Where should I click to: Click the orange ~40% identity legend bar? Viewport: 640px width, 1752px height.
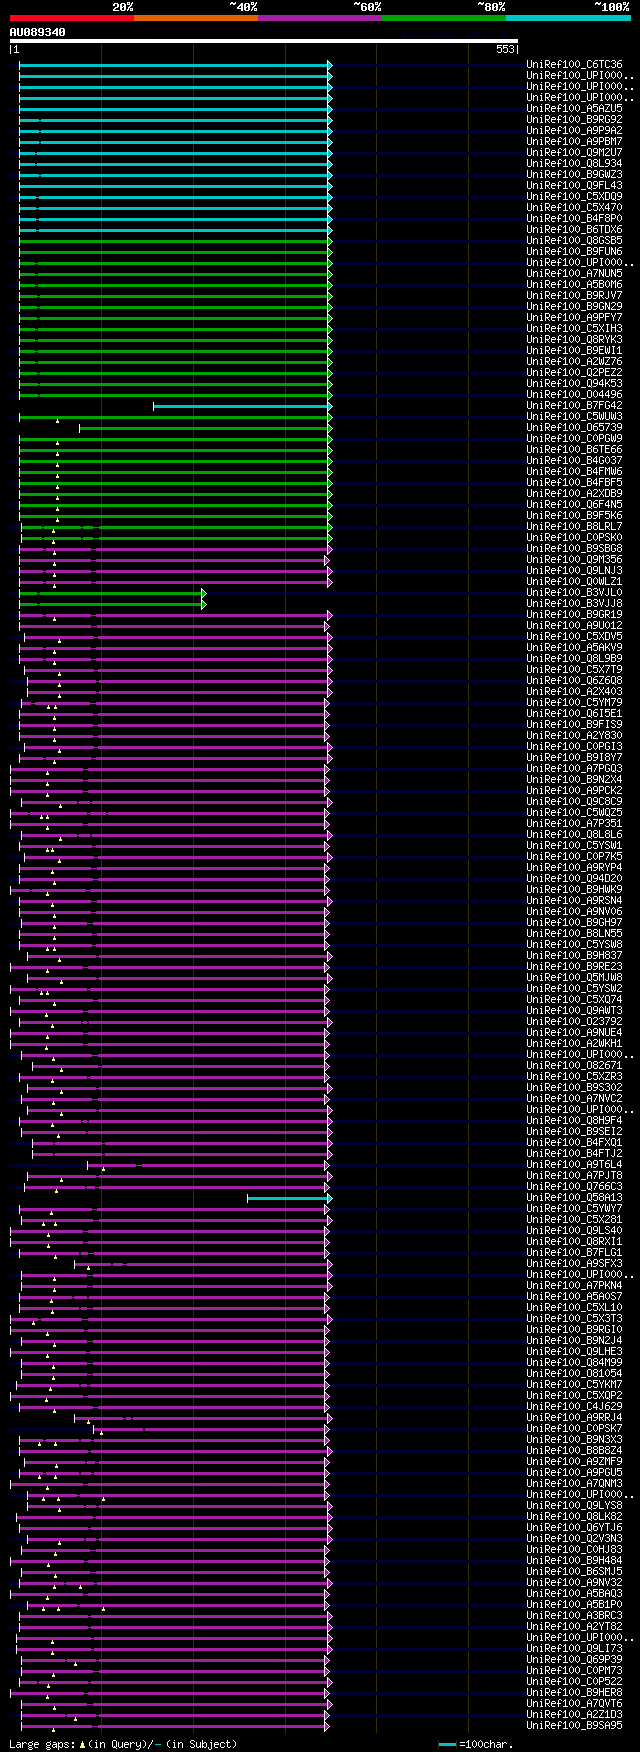[195, 17]
